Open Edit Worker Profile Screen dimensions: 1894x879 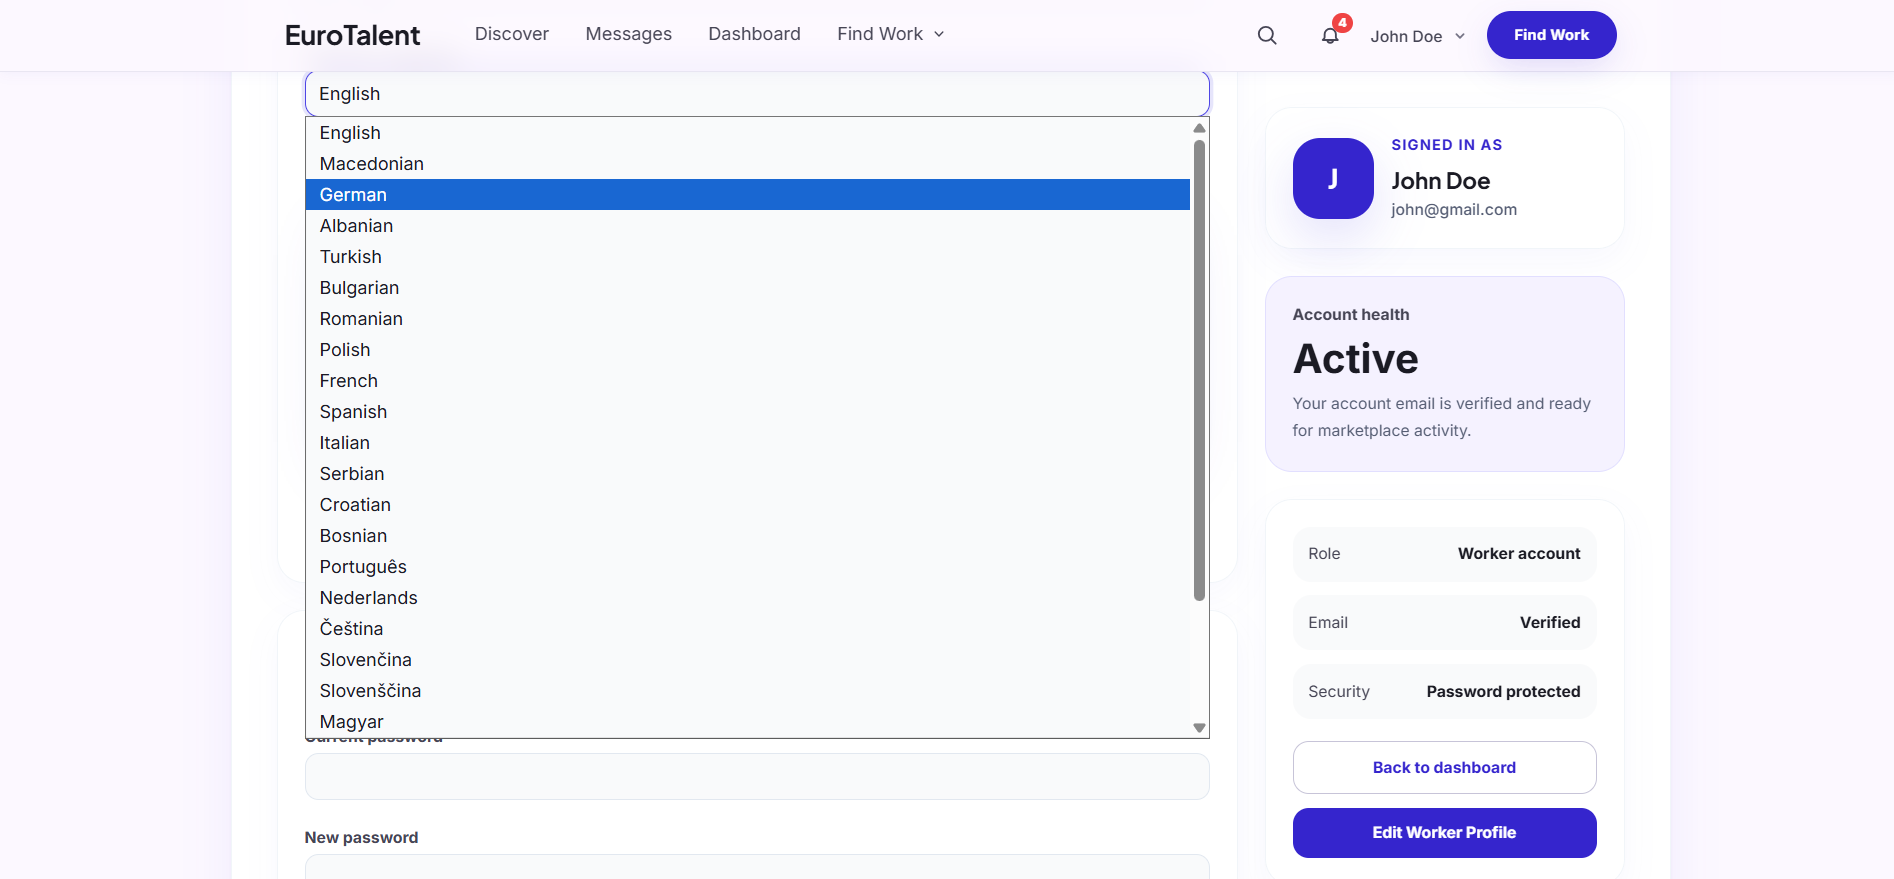(x=1444, y=832)
